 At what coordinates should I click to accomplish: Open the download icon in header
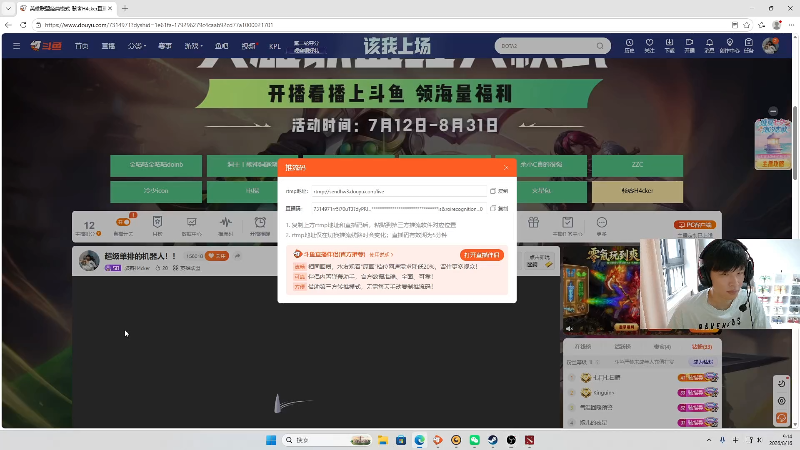(x=669, y=45)
